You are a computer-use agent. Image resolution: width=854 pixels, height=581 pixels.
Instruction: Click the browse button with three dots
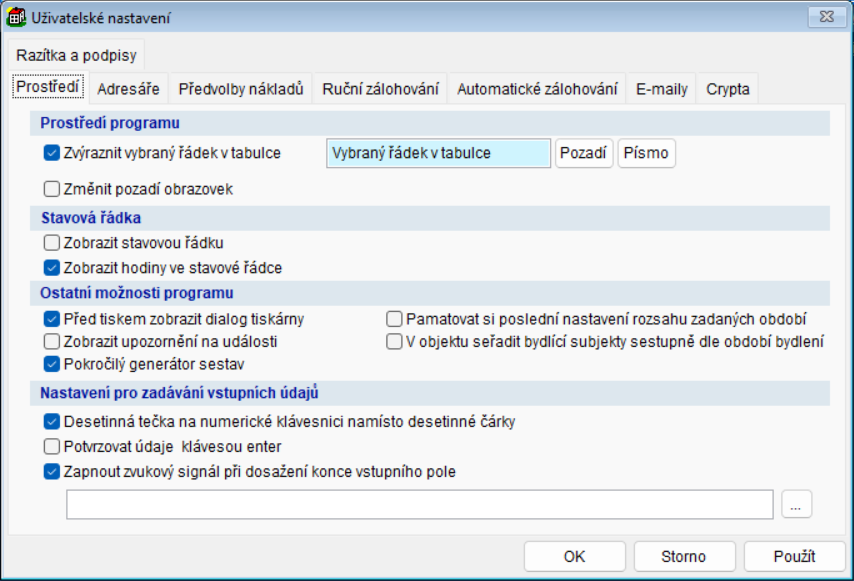[x=796, y=506]
